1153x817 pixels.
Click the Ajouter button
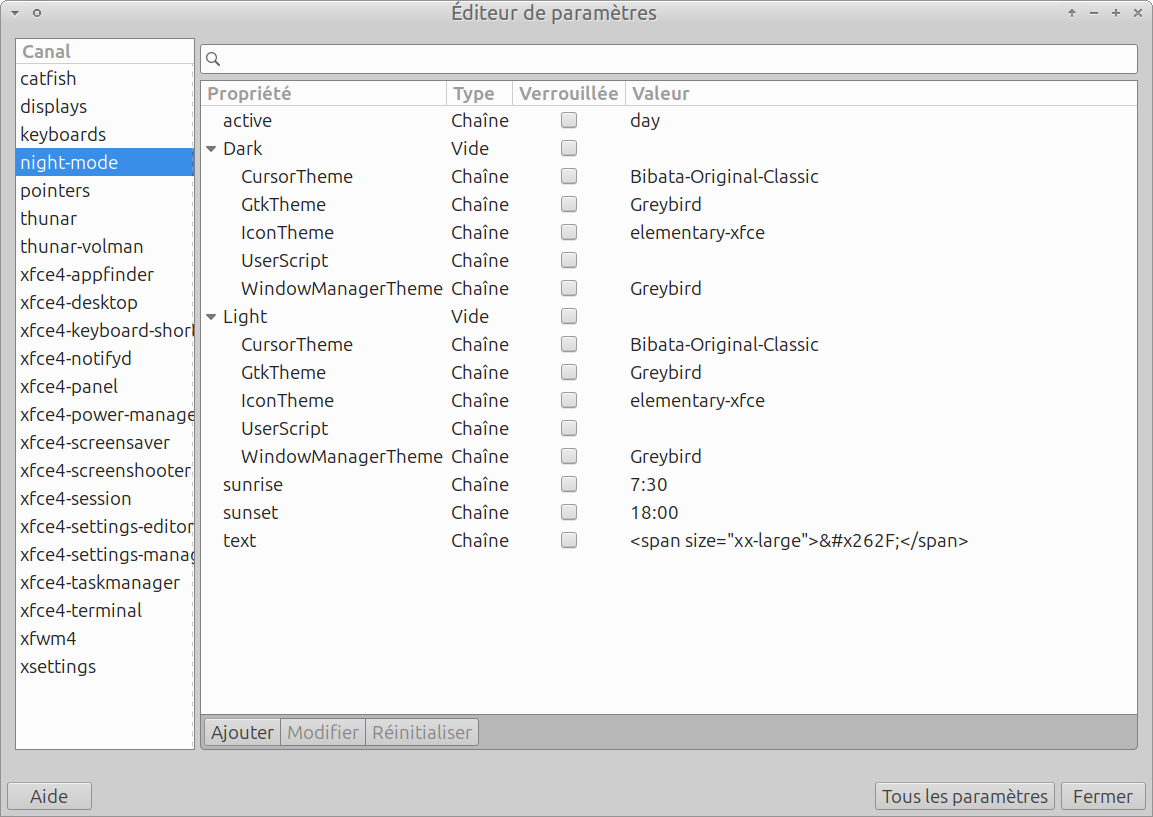242,732
